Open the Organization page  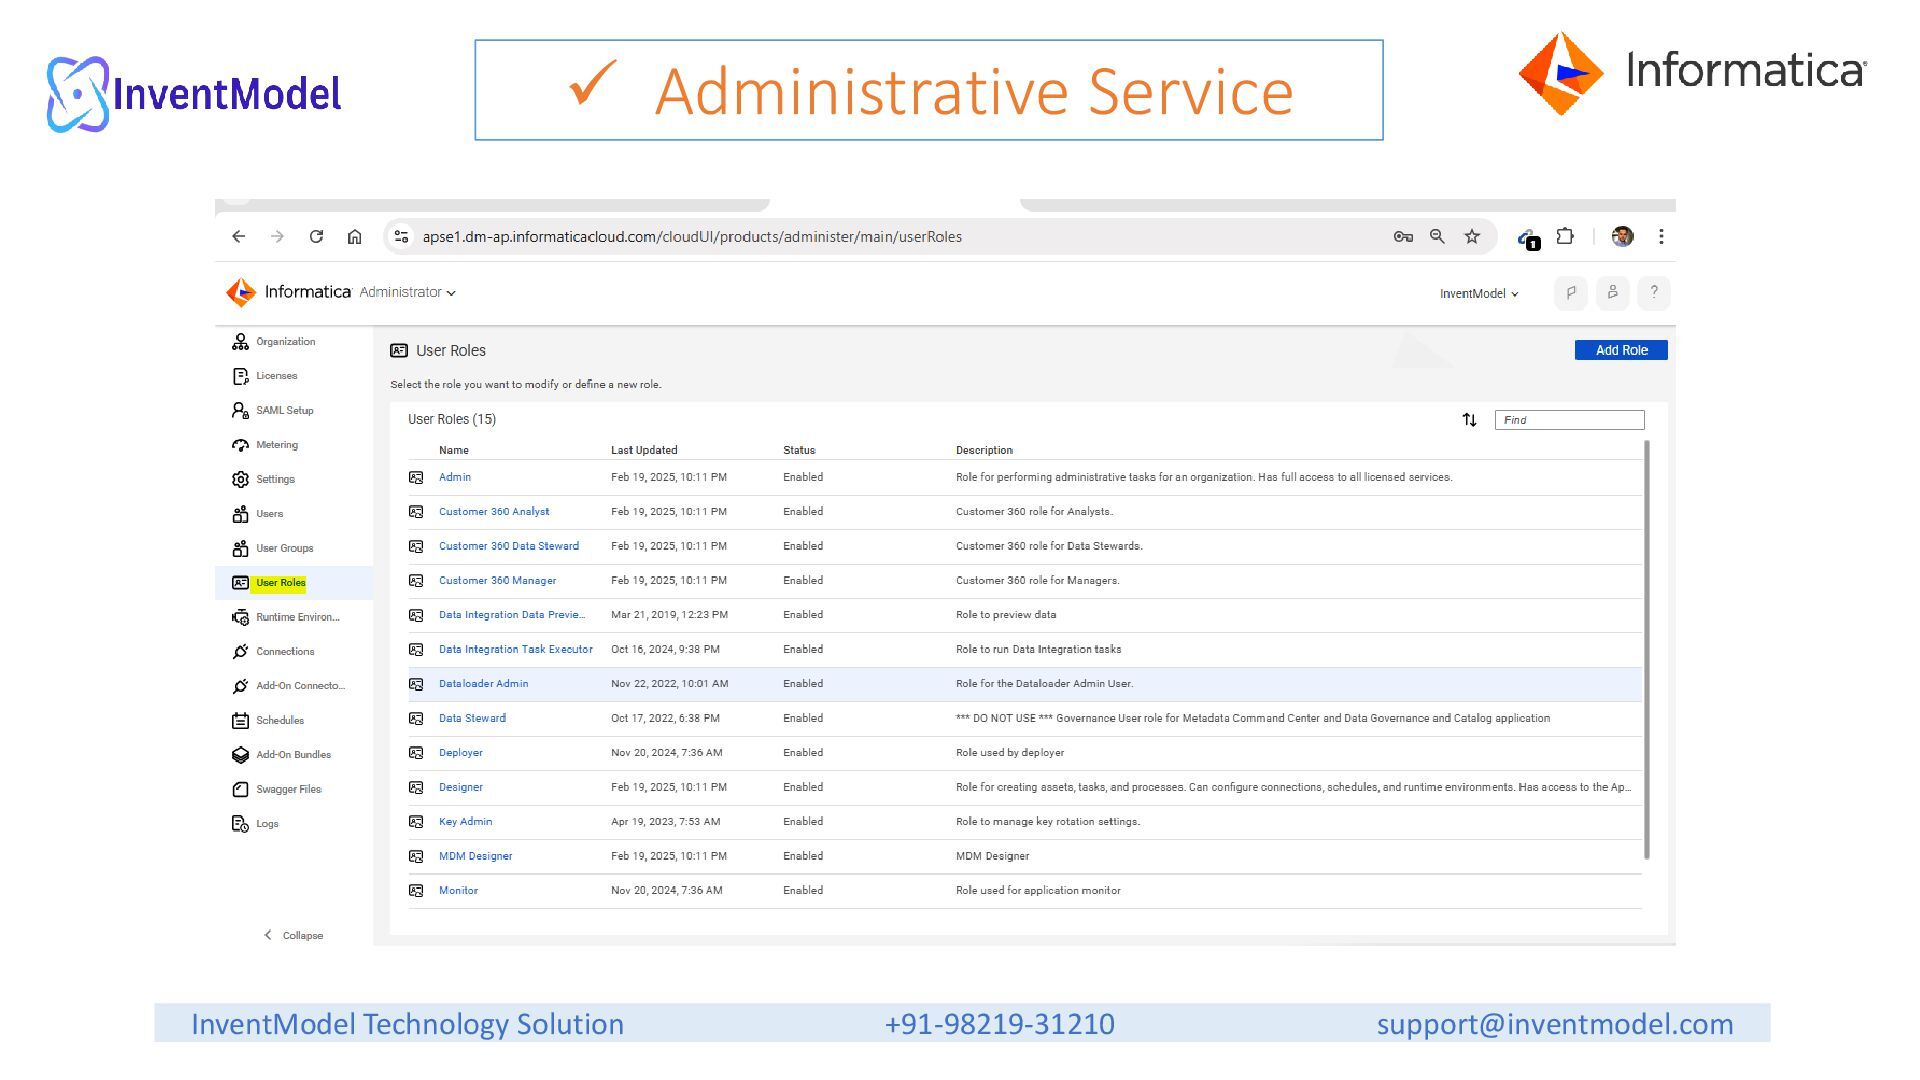coord(286,342)
